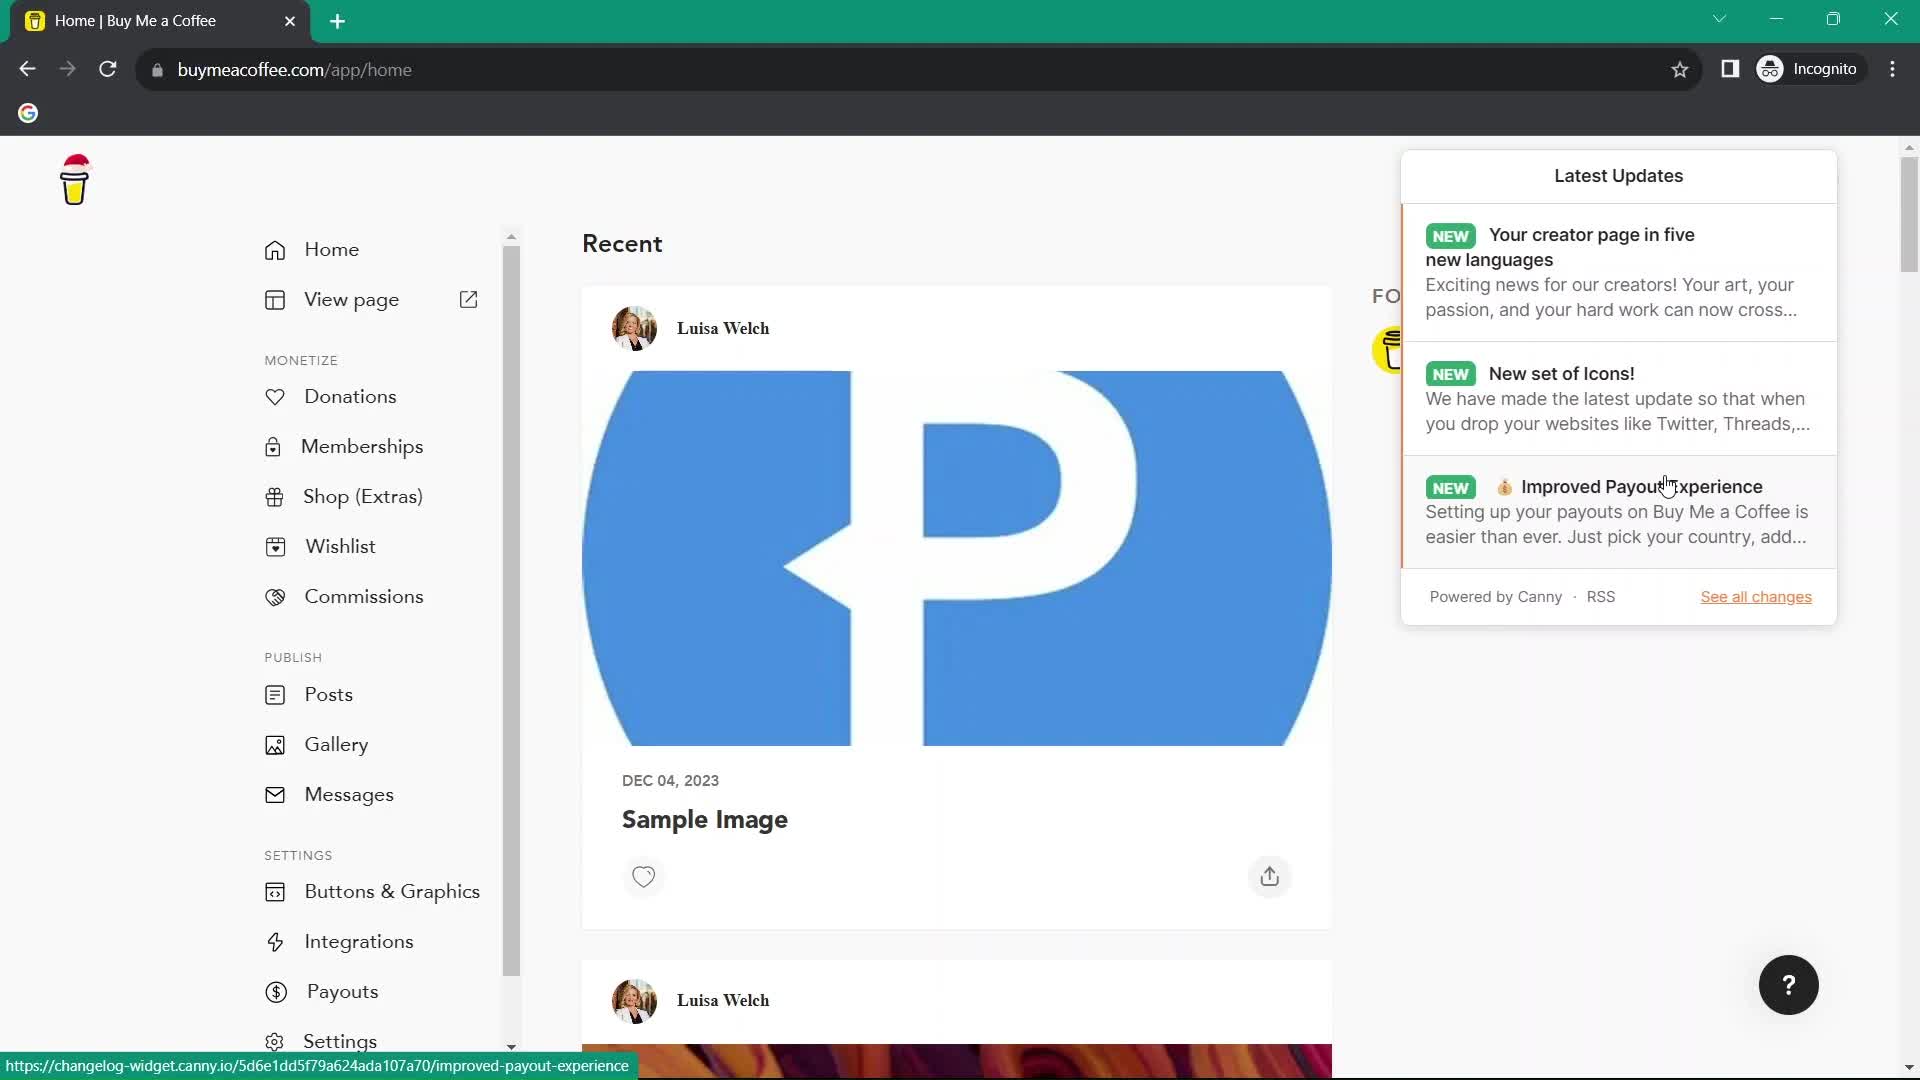Open the Improved Payout Experience update
This screenshot has width=1920, height=1080.
coord(1619,512)
